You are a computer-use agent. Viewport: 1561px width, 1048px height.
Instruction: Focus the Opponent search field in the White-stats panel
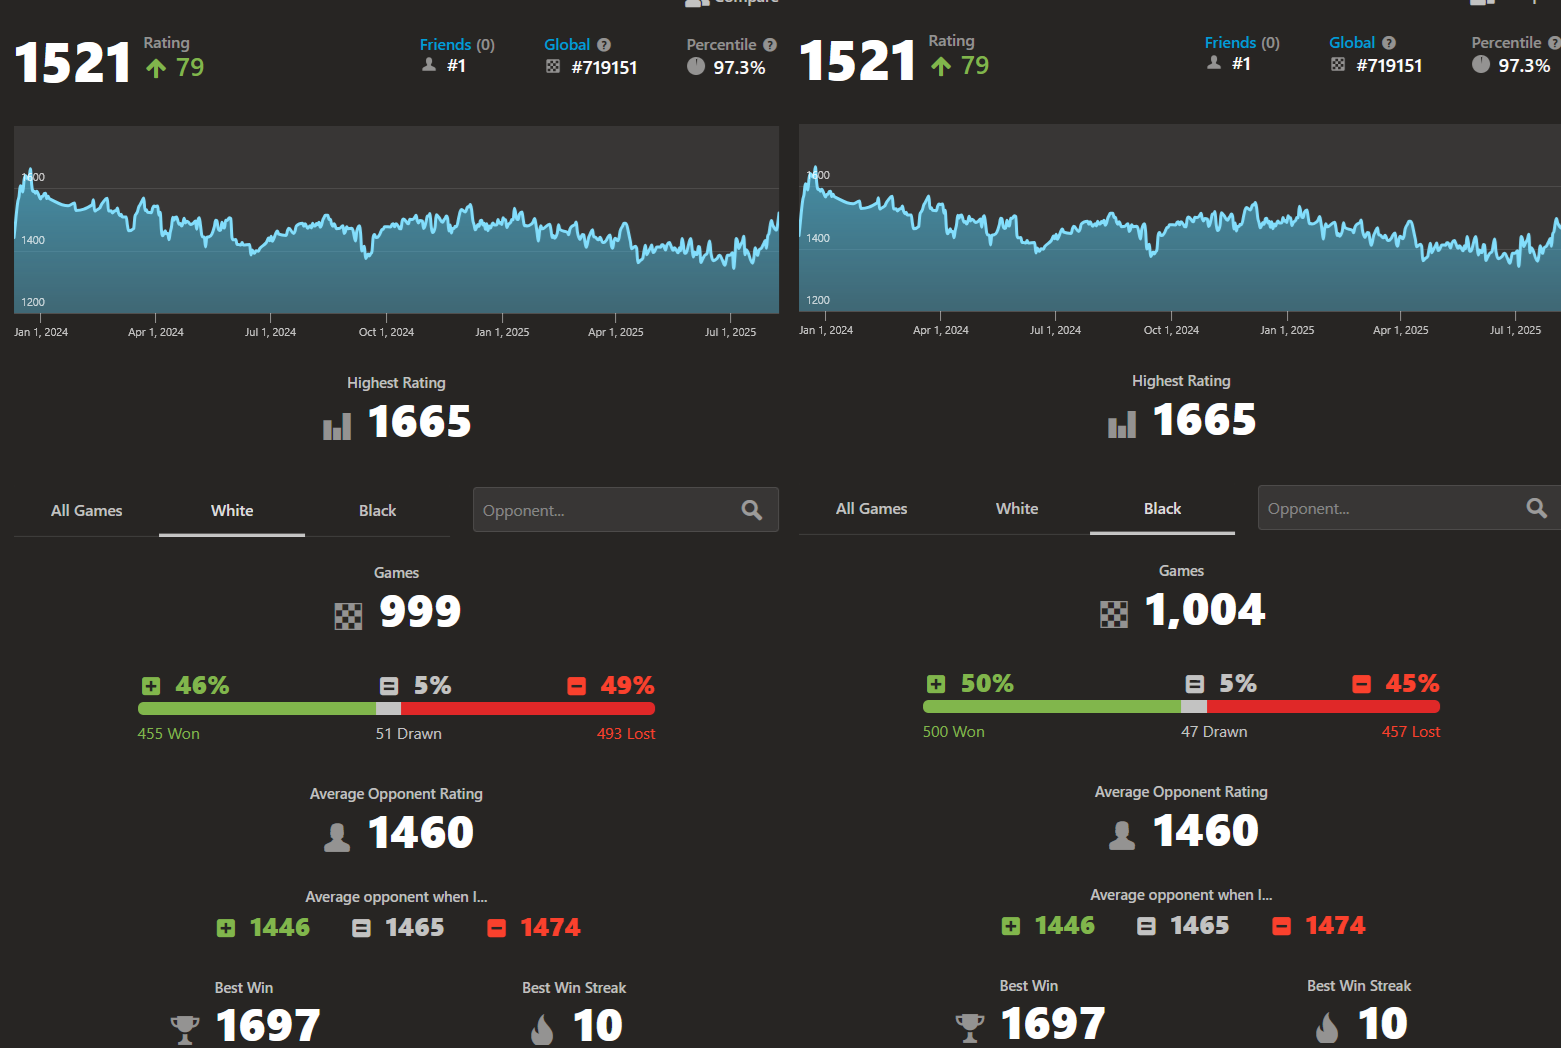click(x=626, y=510)
